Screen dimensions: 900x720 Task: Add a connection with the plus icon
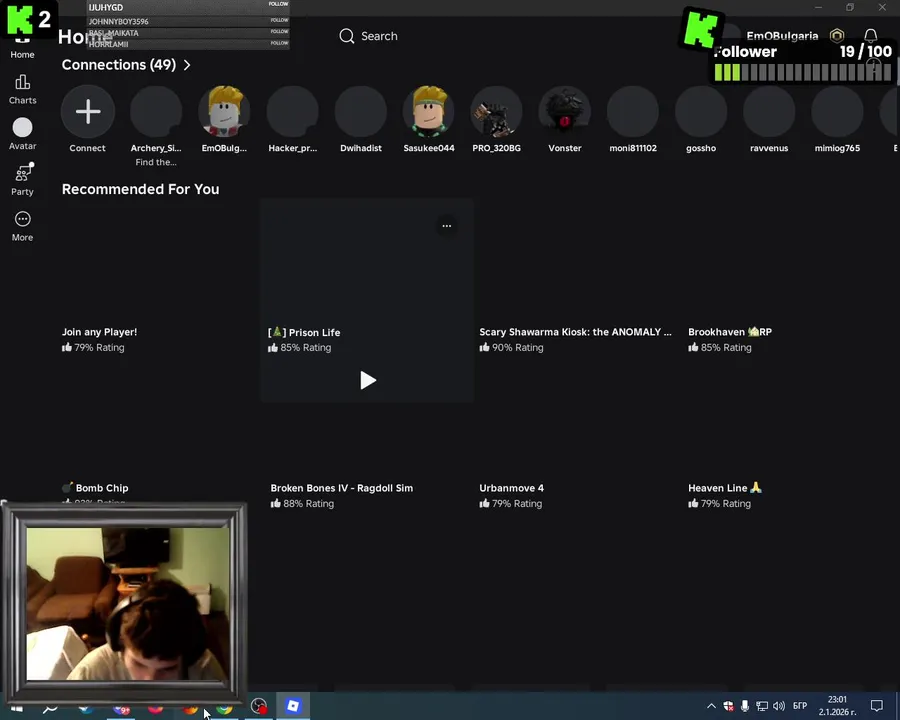[x=88, y=111]
